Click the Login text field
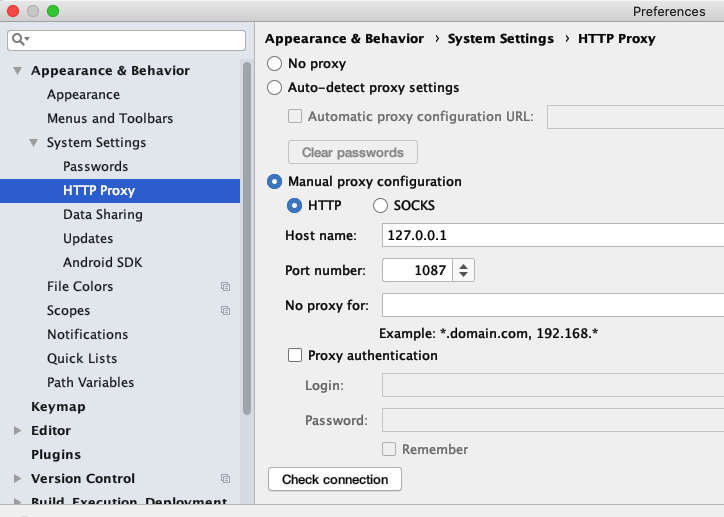The width and height of the screenshot is (724, 517). 553,385
